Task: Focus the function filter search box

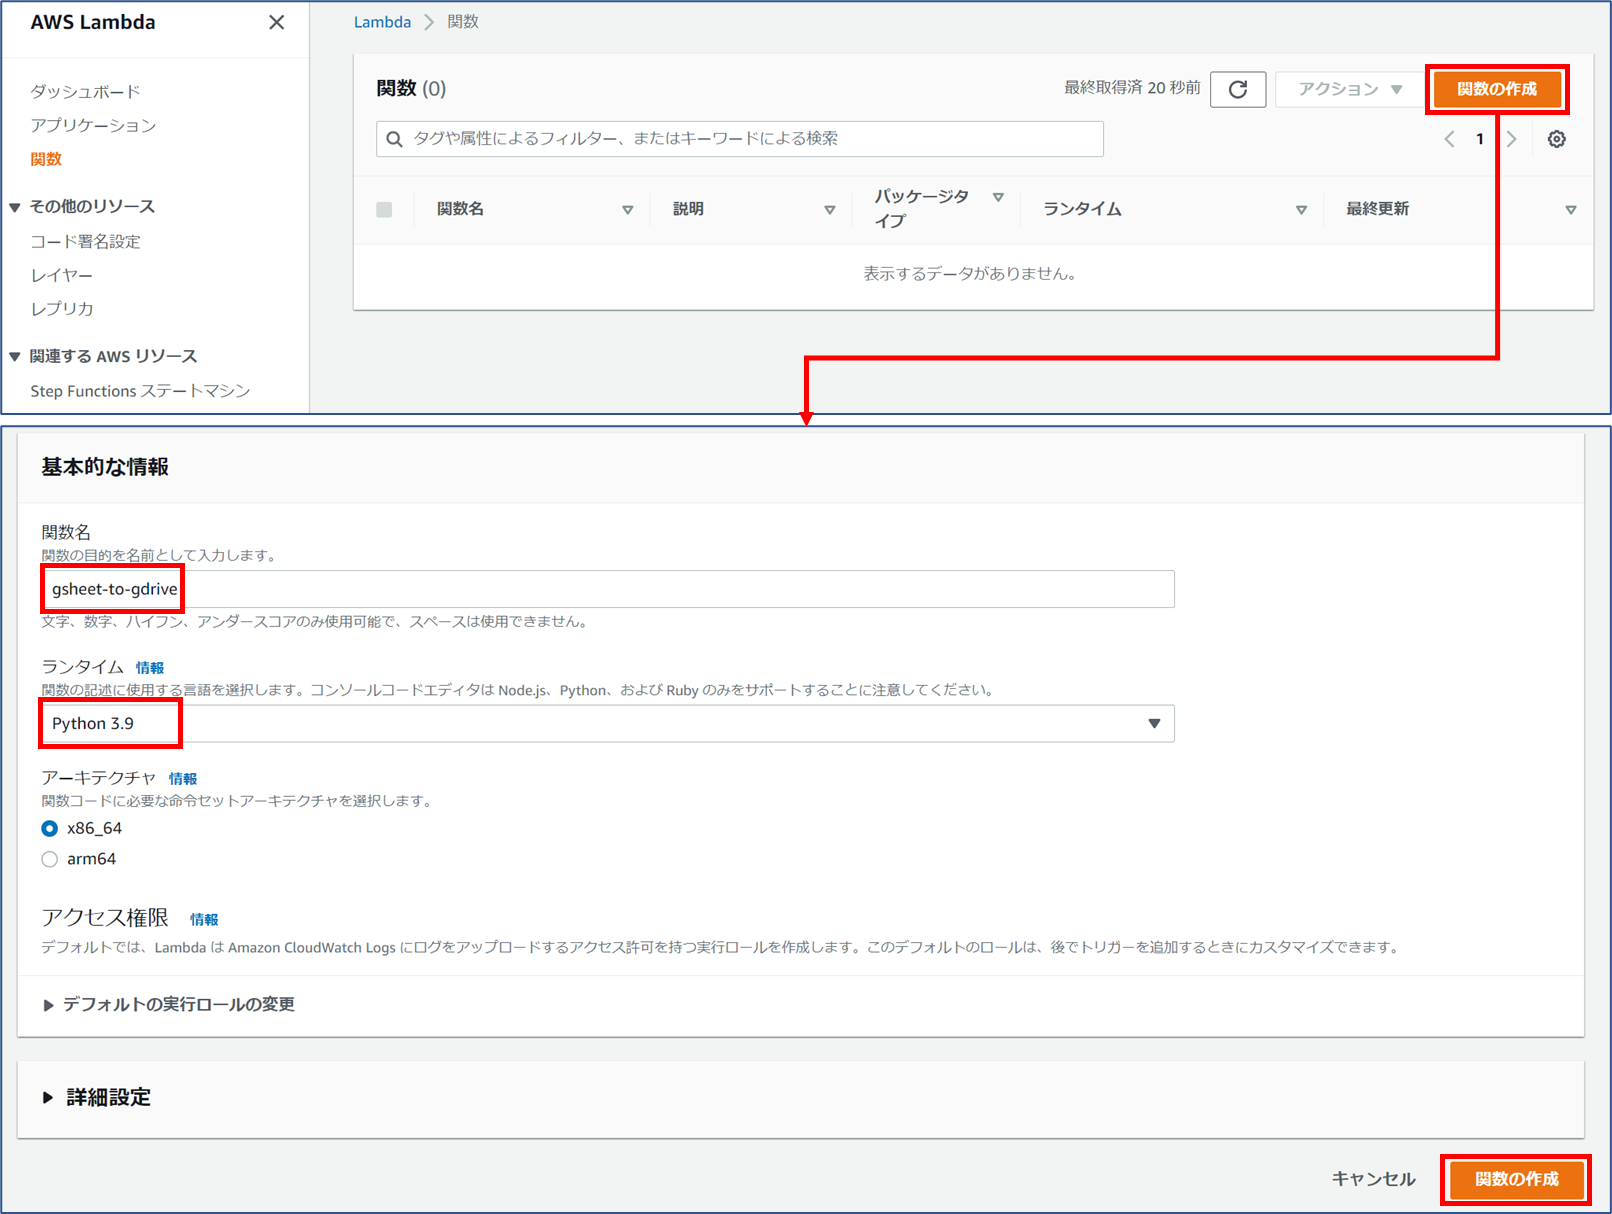Action: click(x=740, y=139)
